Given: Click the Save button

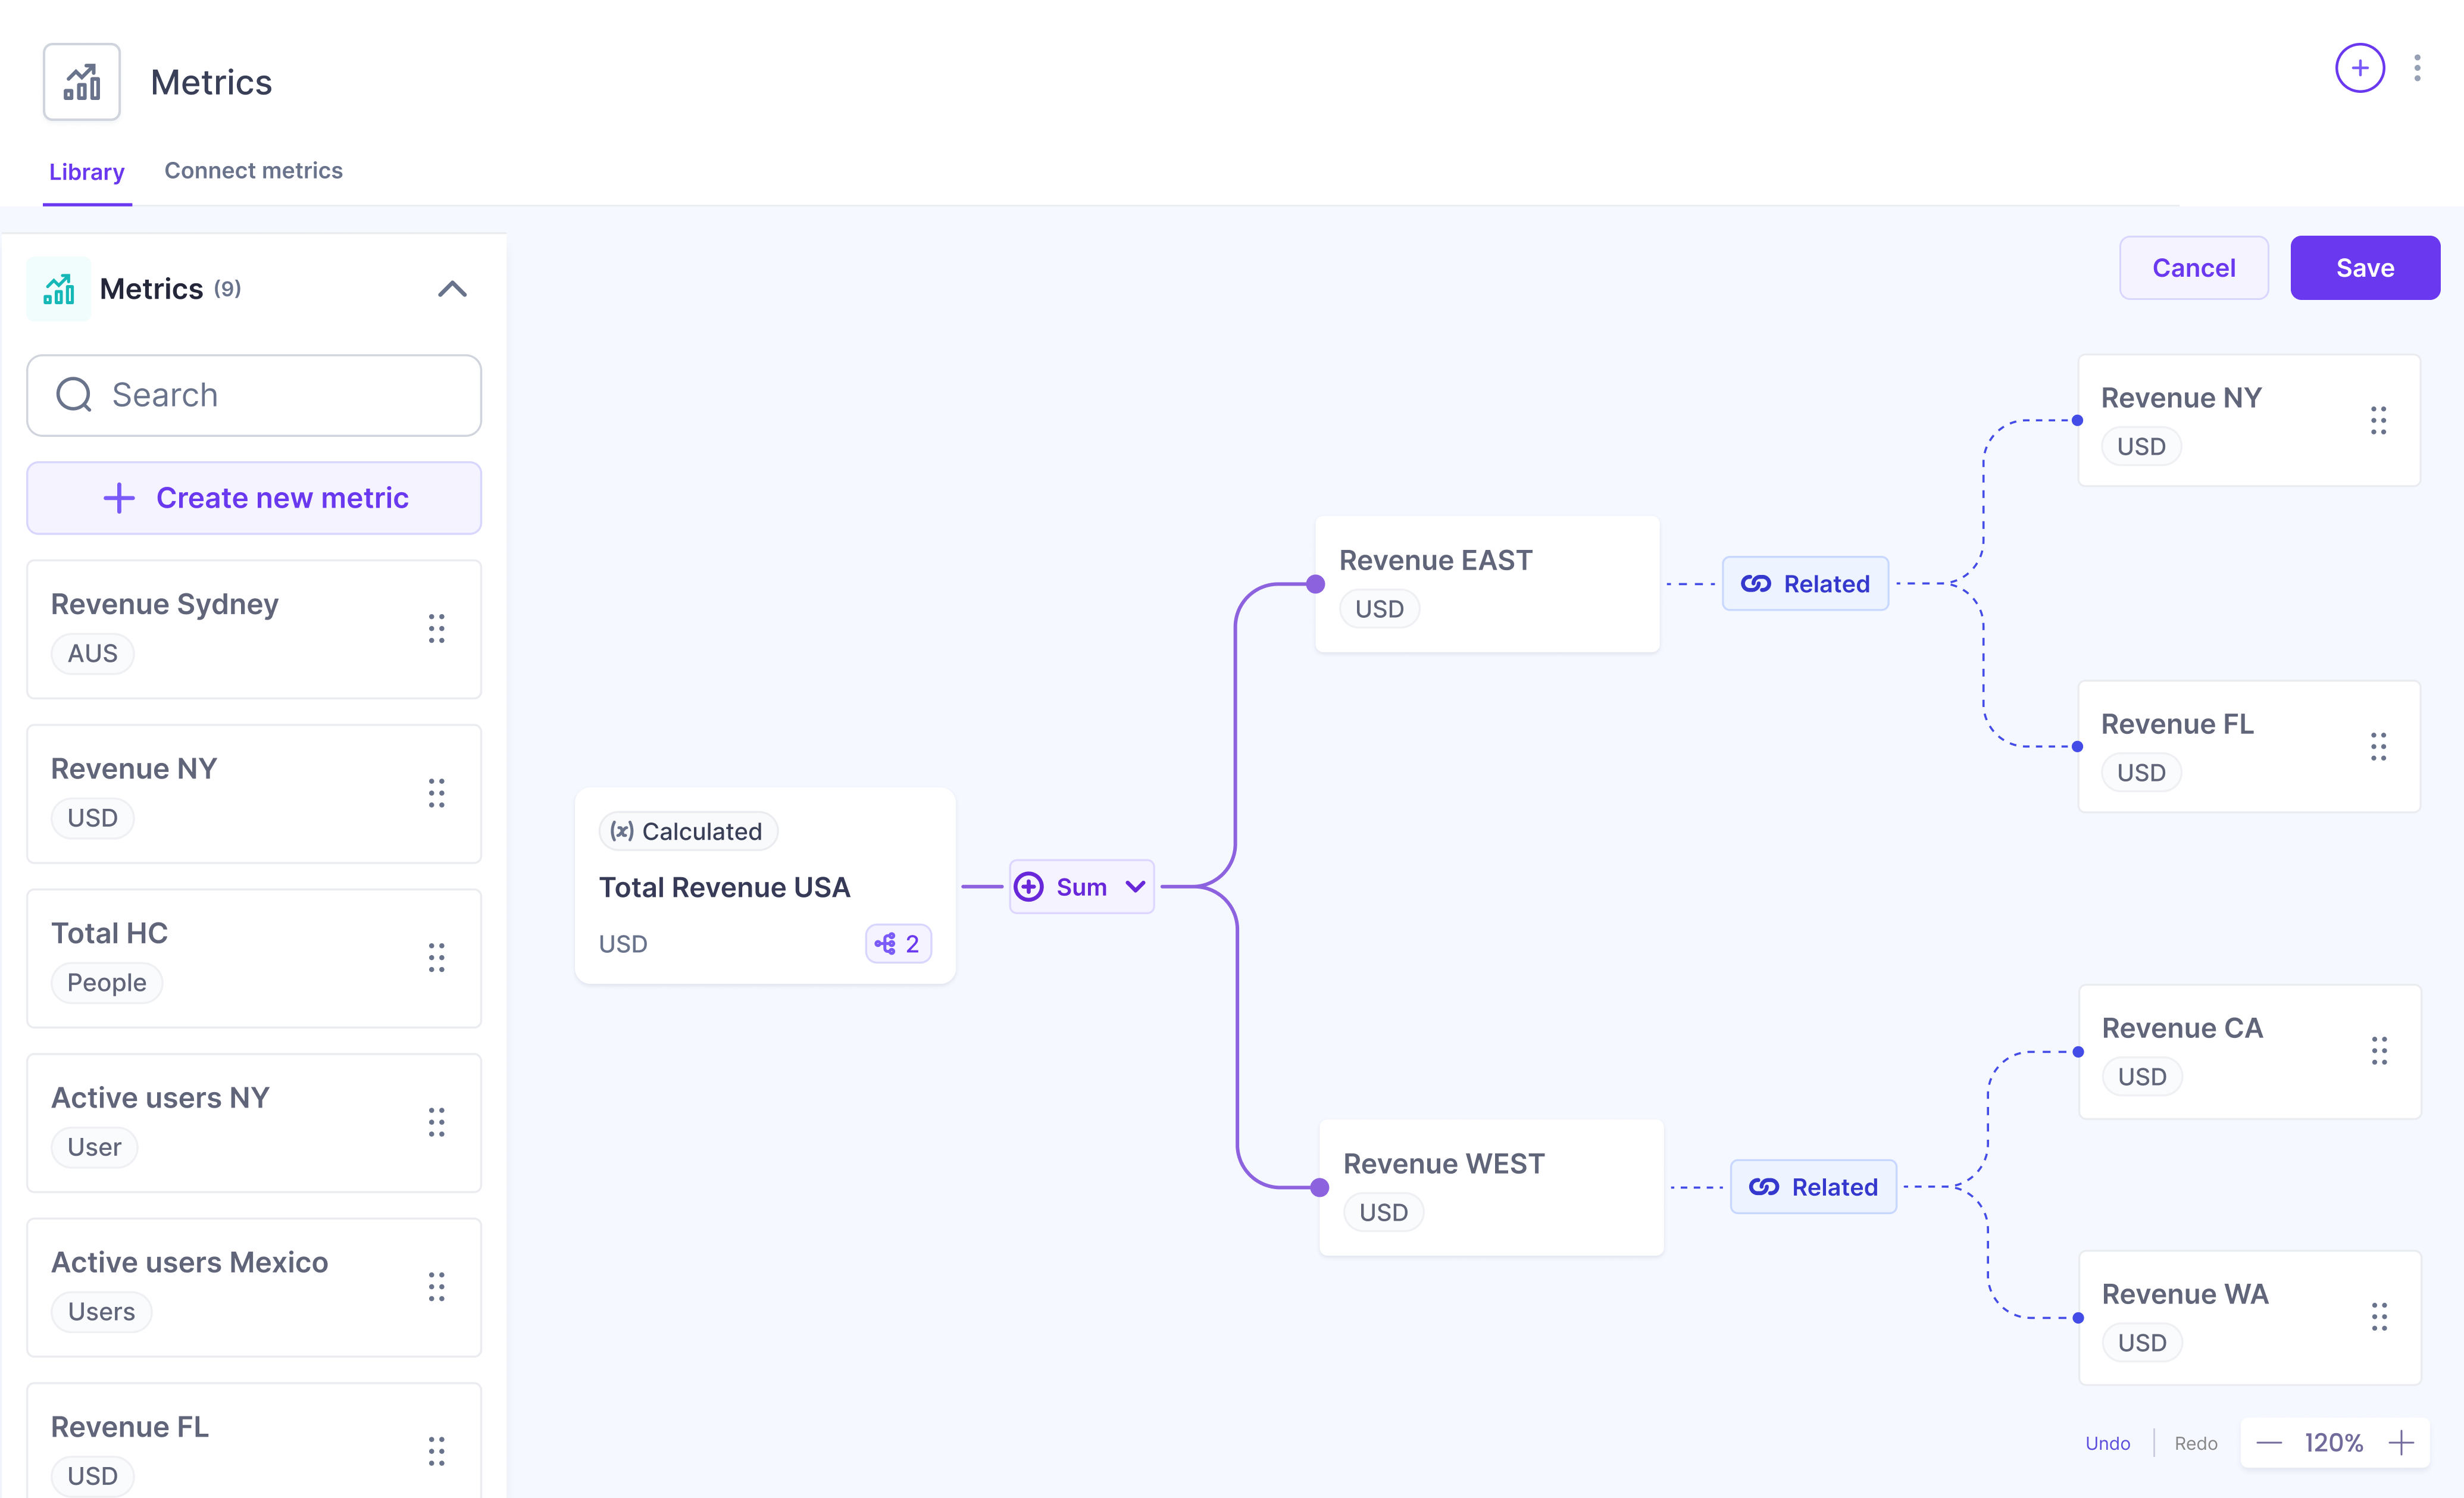Looking at the screenshot, I should [x=2365, y=267].
